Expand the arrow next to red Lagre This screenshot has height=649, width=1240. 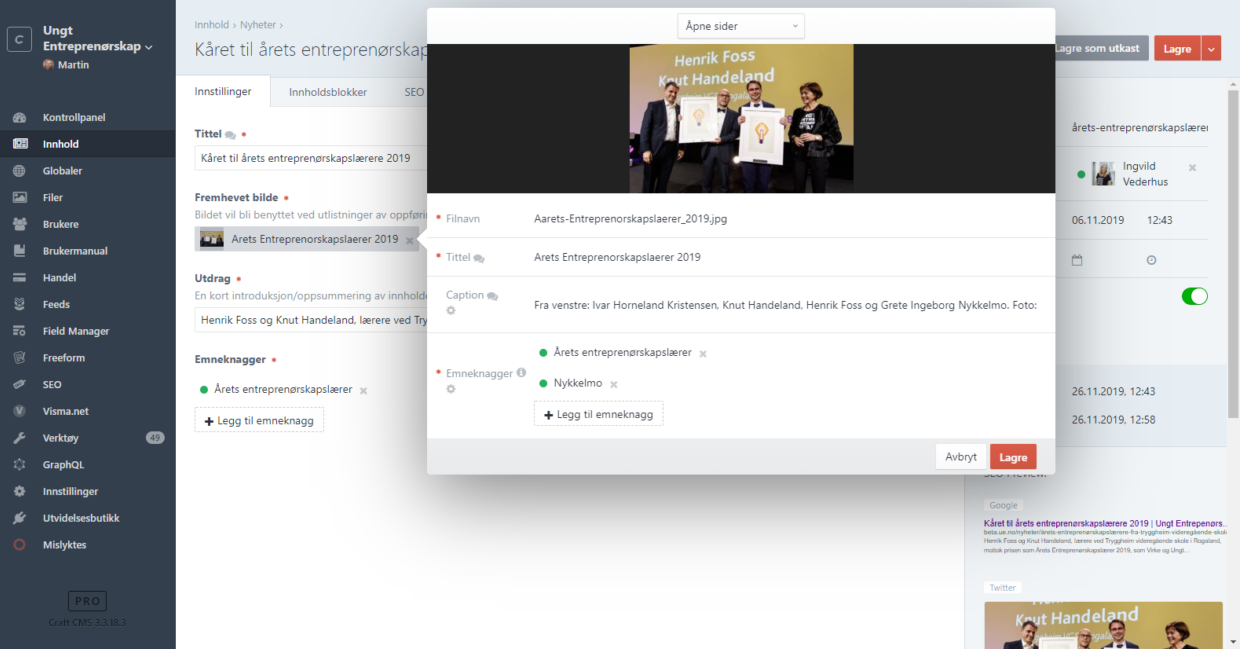tap(1211, 48)
